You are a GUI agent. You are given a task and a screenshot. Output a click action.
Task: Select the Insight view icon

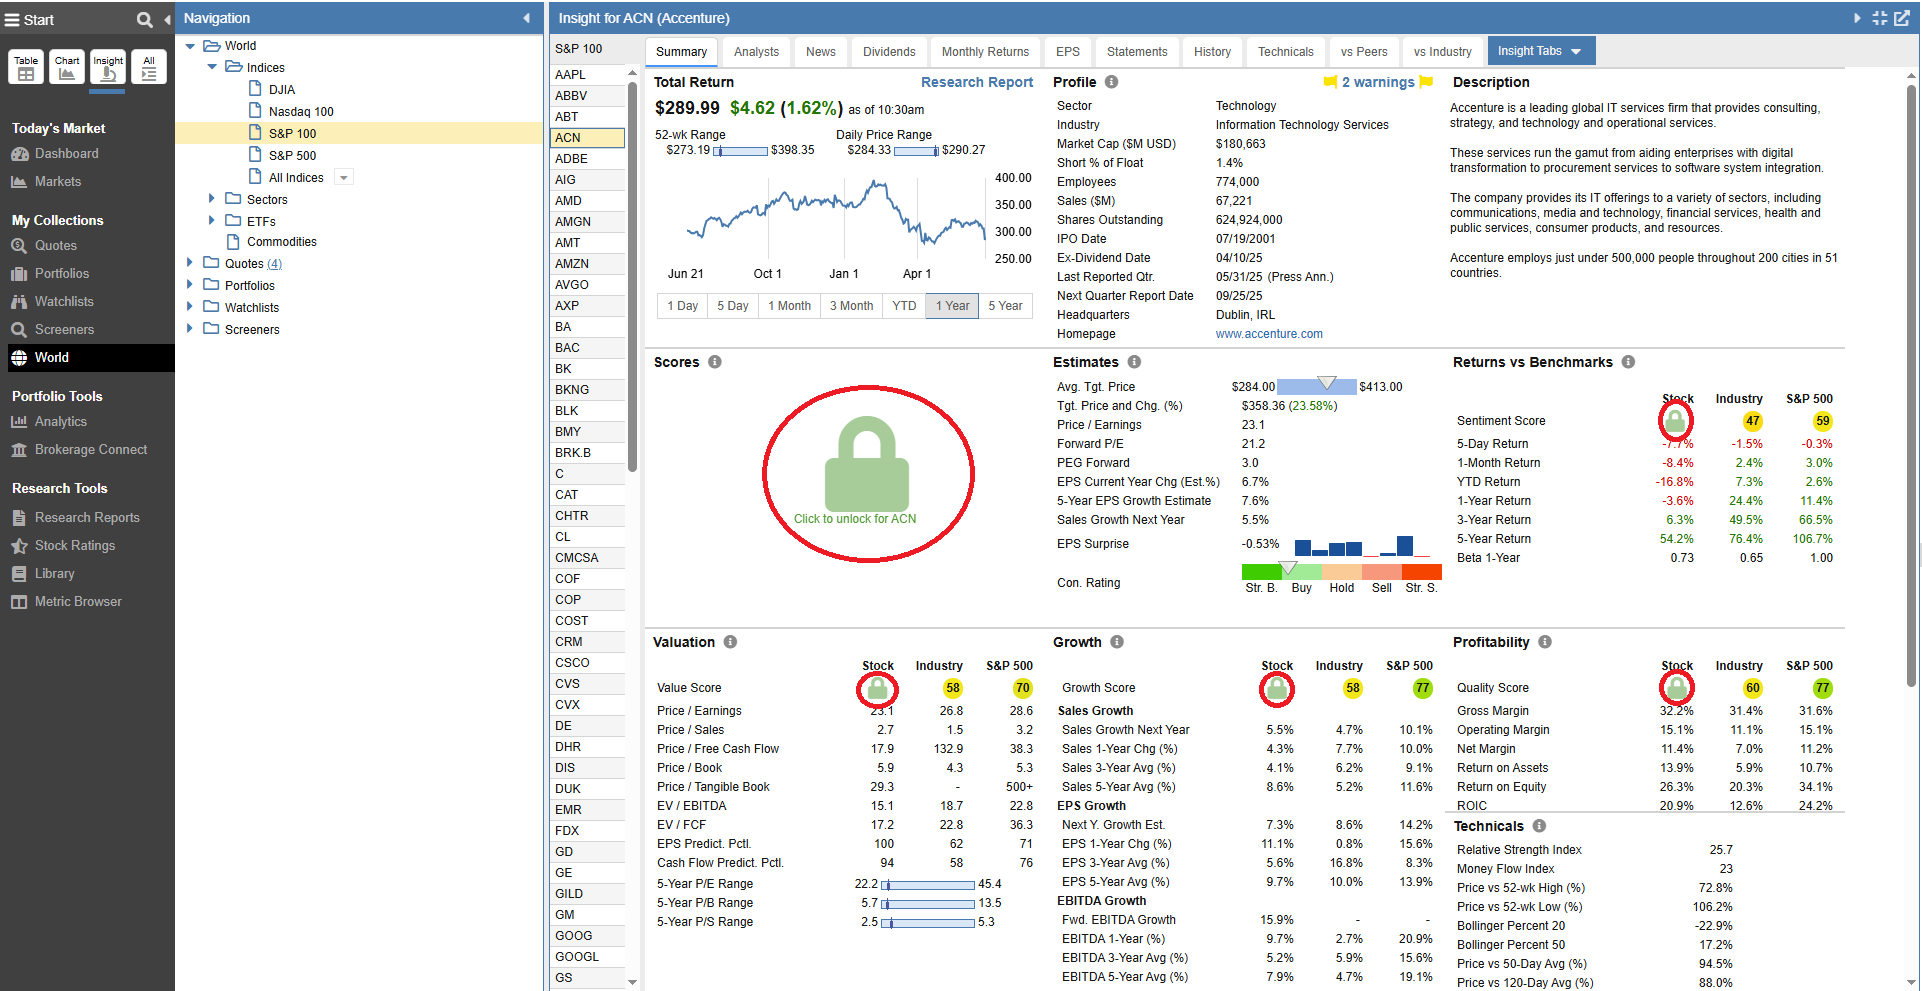tap(108, 67)
